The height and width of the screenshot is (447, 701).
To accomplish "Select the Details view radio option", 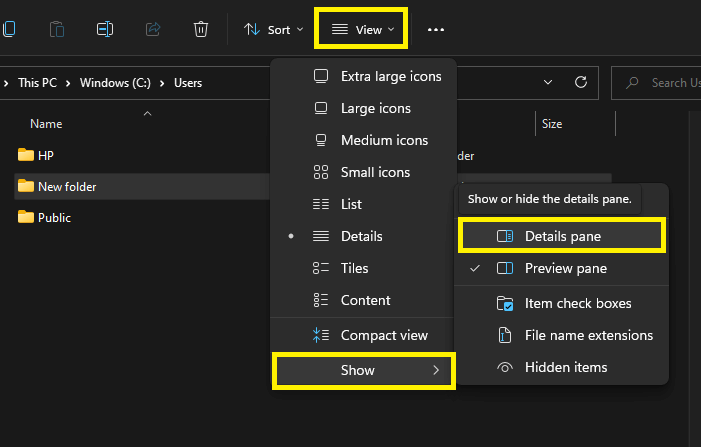I will [361, 236].
